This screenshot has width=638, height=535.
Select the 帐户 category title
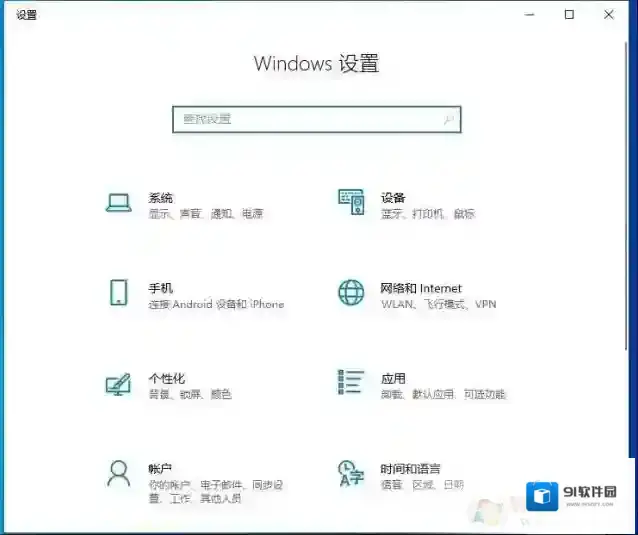pyautogui.click(x=161, y=468)
